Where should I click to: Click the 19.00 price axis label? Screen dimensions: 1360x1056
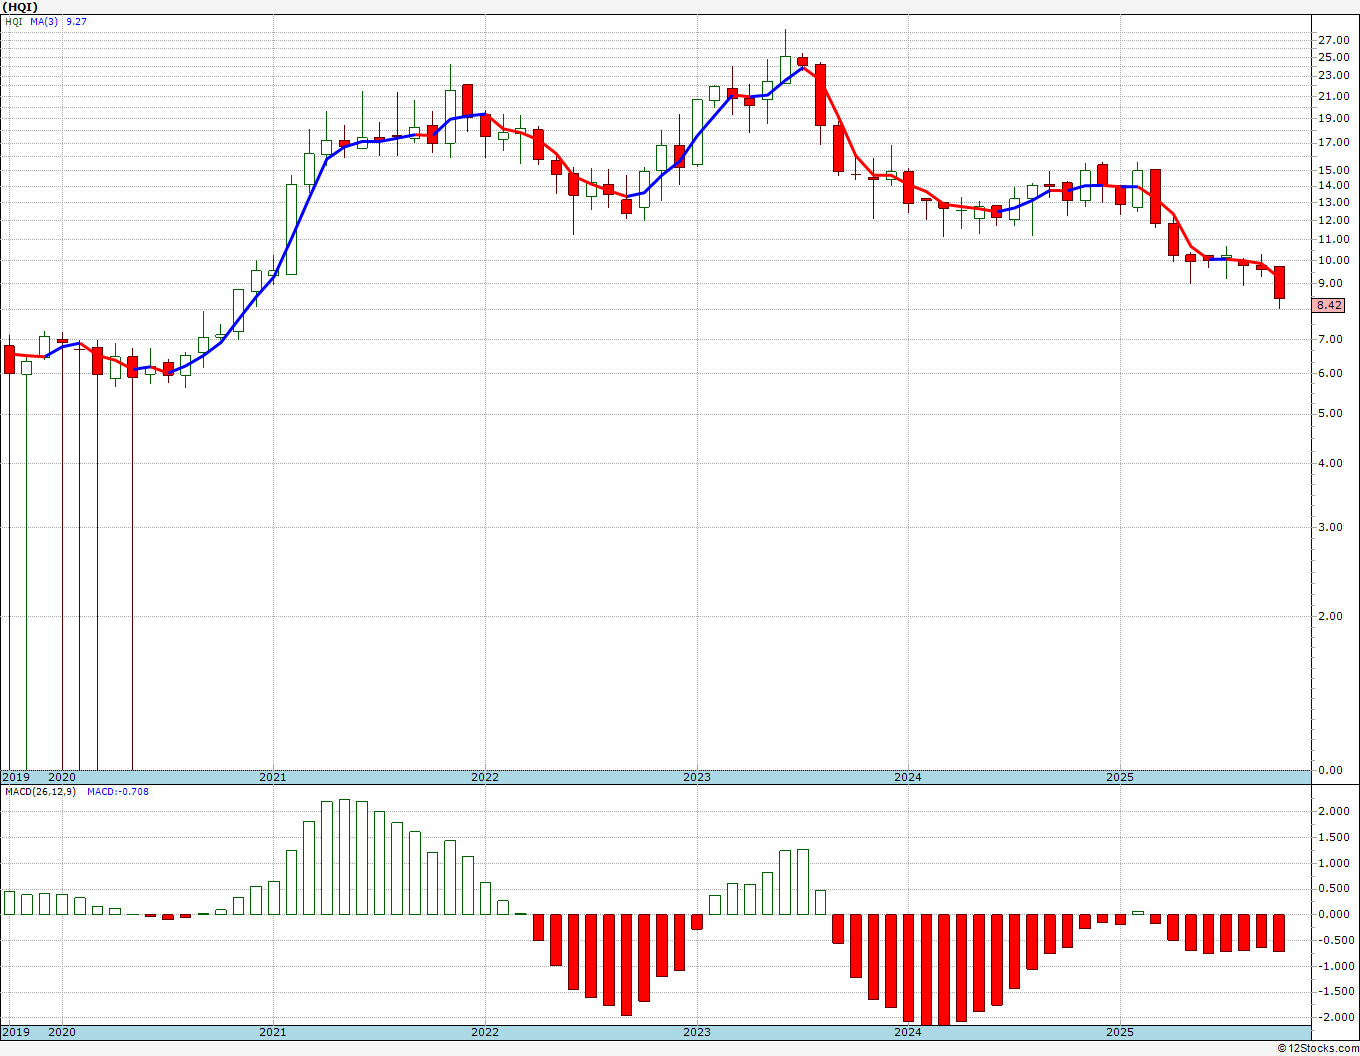[1334, 118]
